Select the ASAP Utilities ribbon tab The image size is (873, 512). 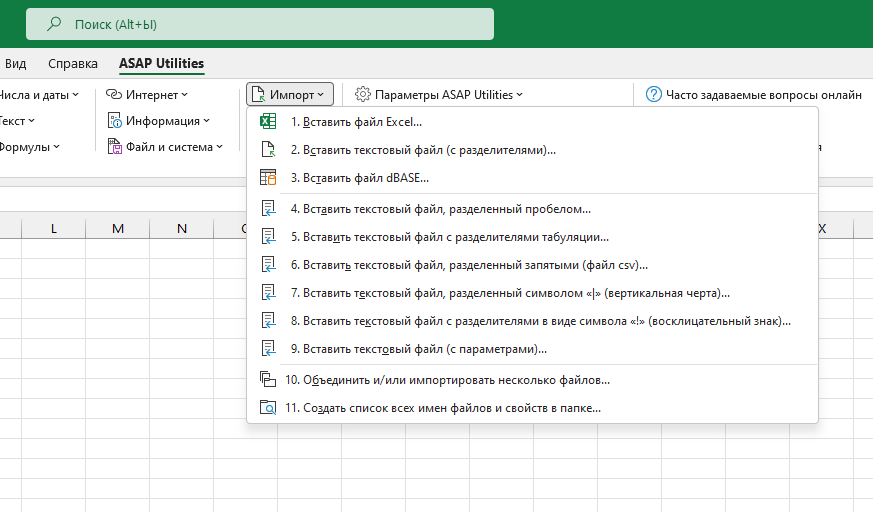(x=161, y=63)
